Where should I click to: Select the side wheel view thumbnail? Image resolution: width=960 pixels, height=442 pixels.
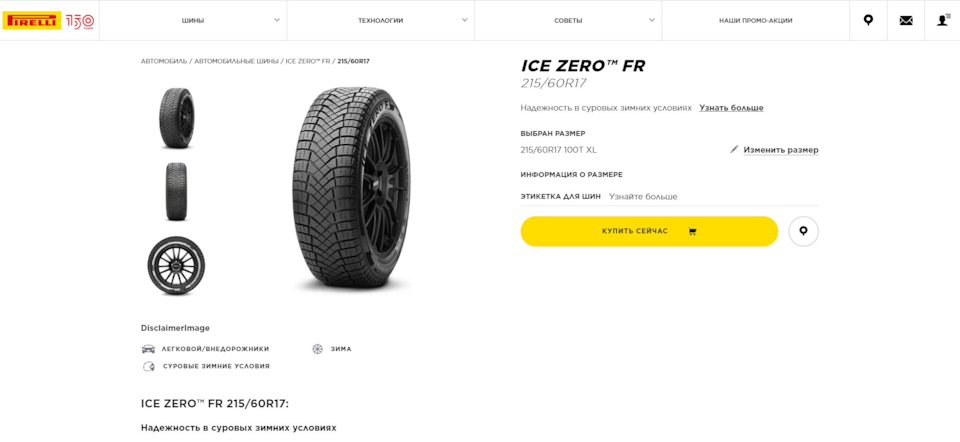click(x=176, y=265)
